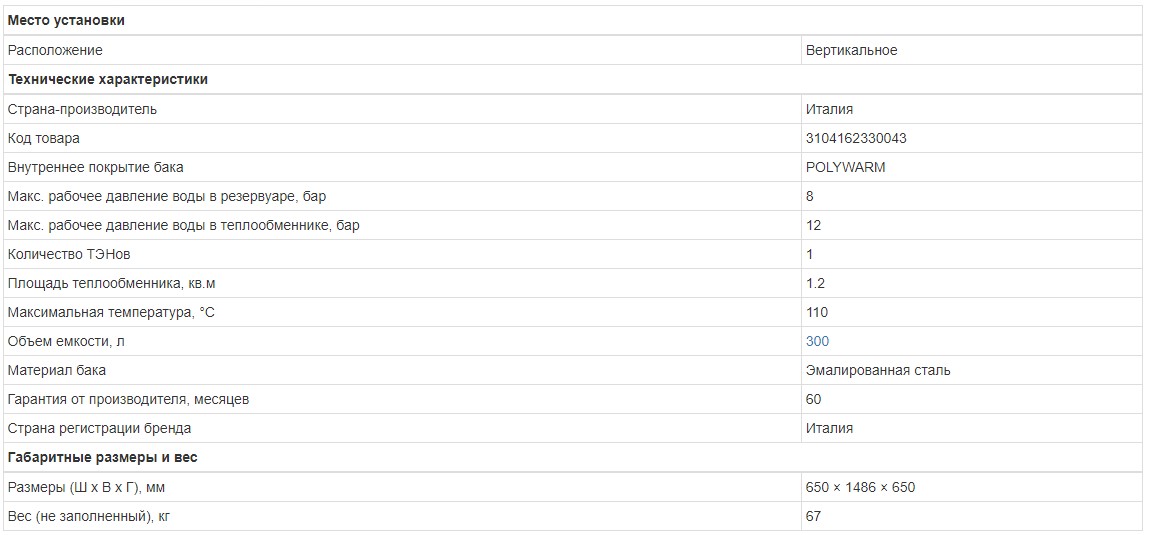Click the 'Расположение' row label
Viewport: 1151px width, 535px height.
(x=55, y=50)
